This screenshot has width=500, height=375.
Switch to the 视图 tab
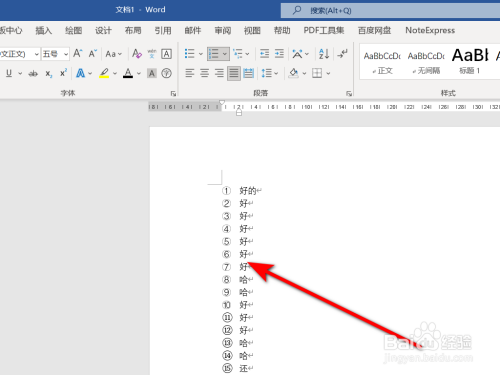(252, 31)
